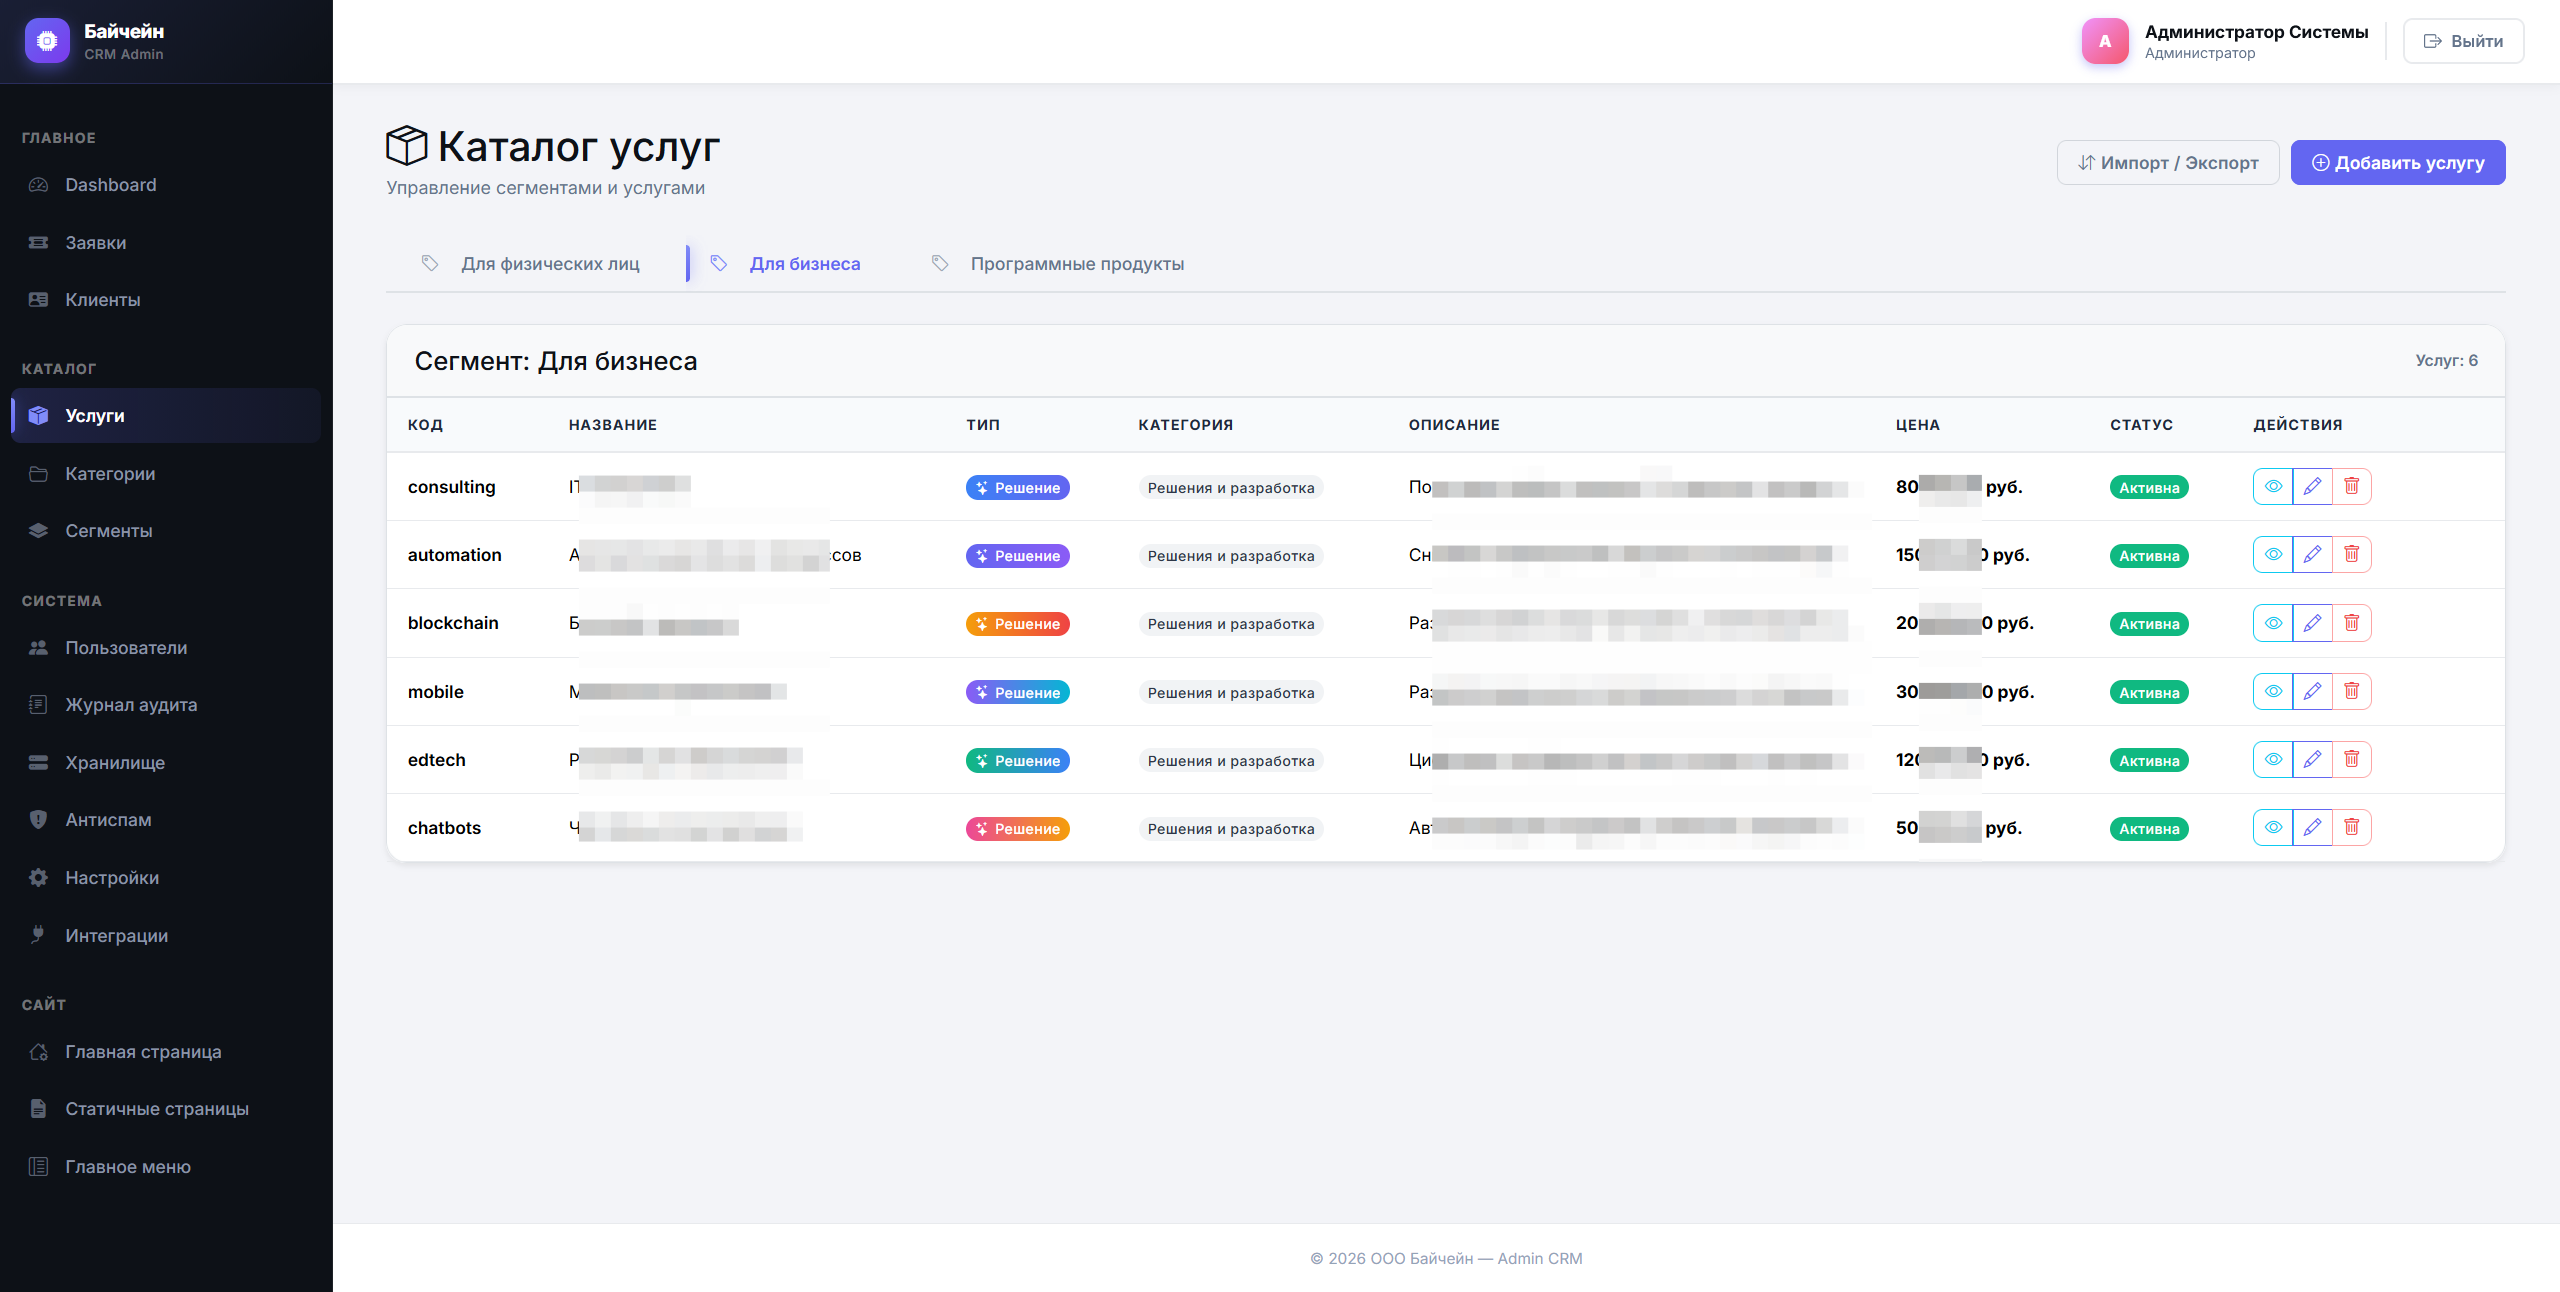Delete automation service using trash icon
The height and width of the screenshot is (1292, 2560).
[2351, 555]
